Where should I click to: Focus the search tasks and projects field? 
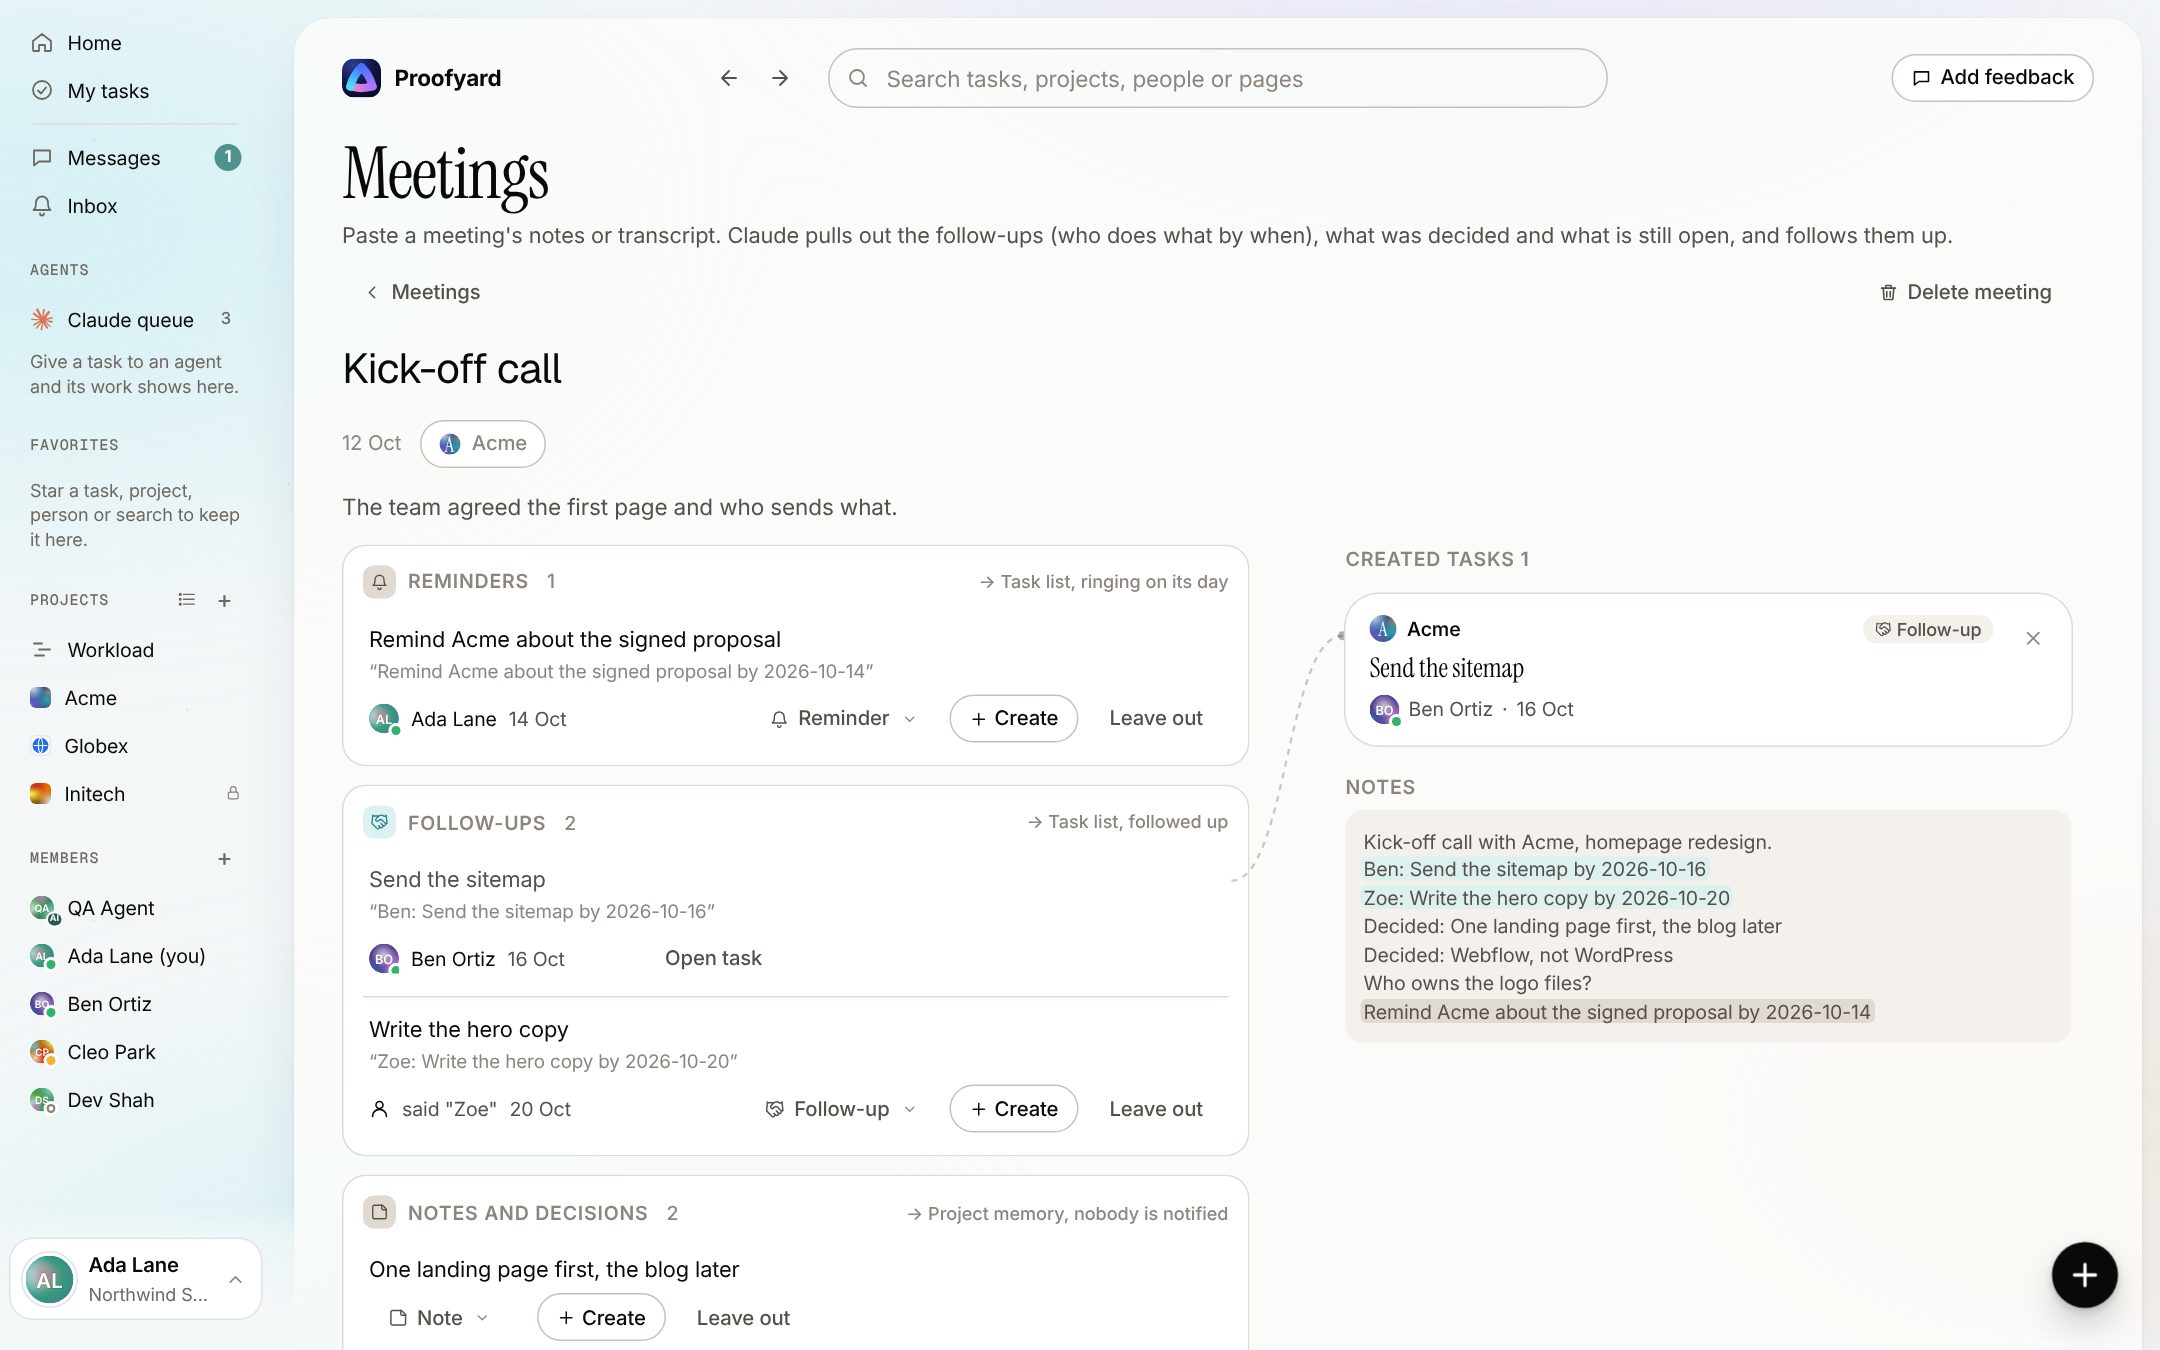(x=1217, y=78)
